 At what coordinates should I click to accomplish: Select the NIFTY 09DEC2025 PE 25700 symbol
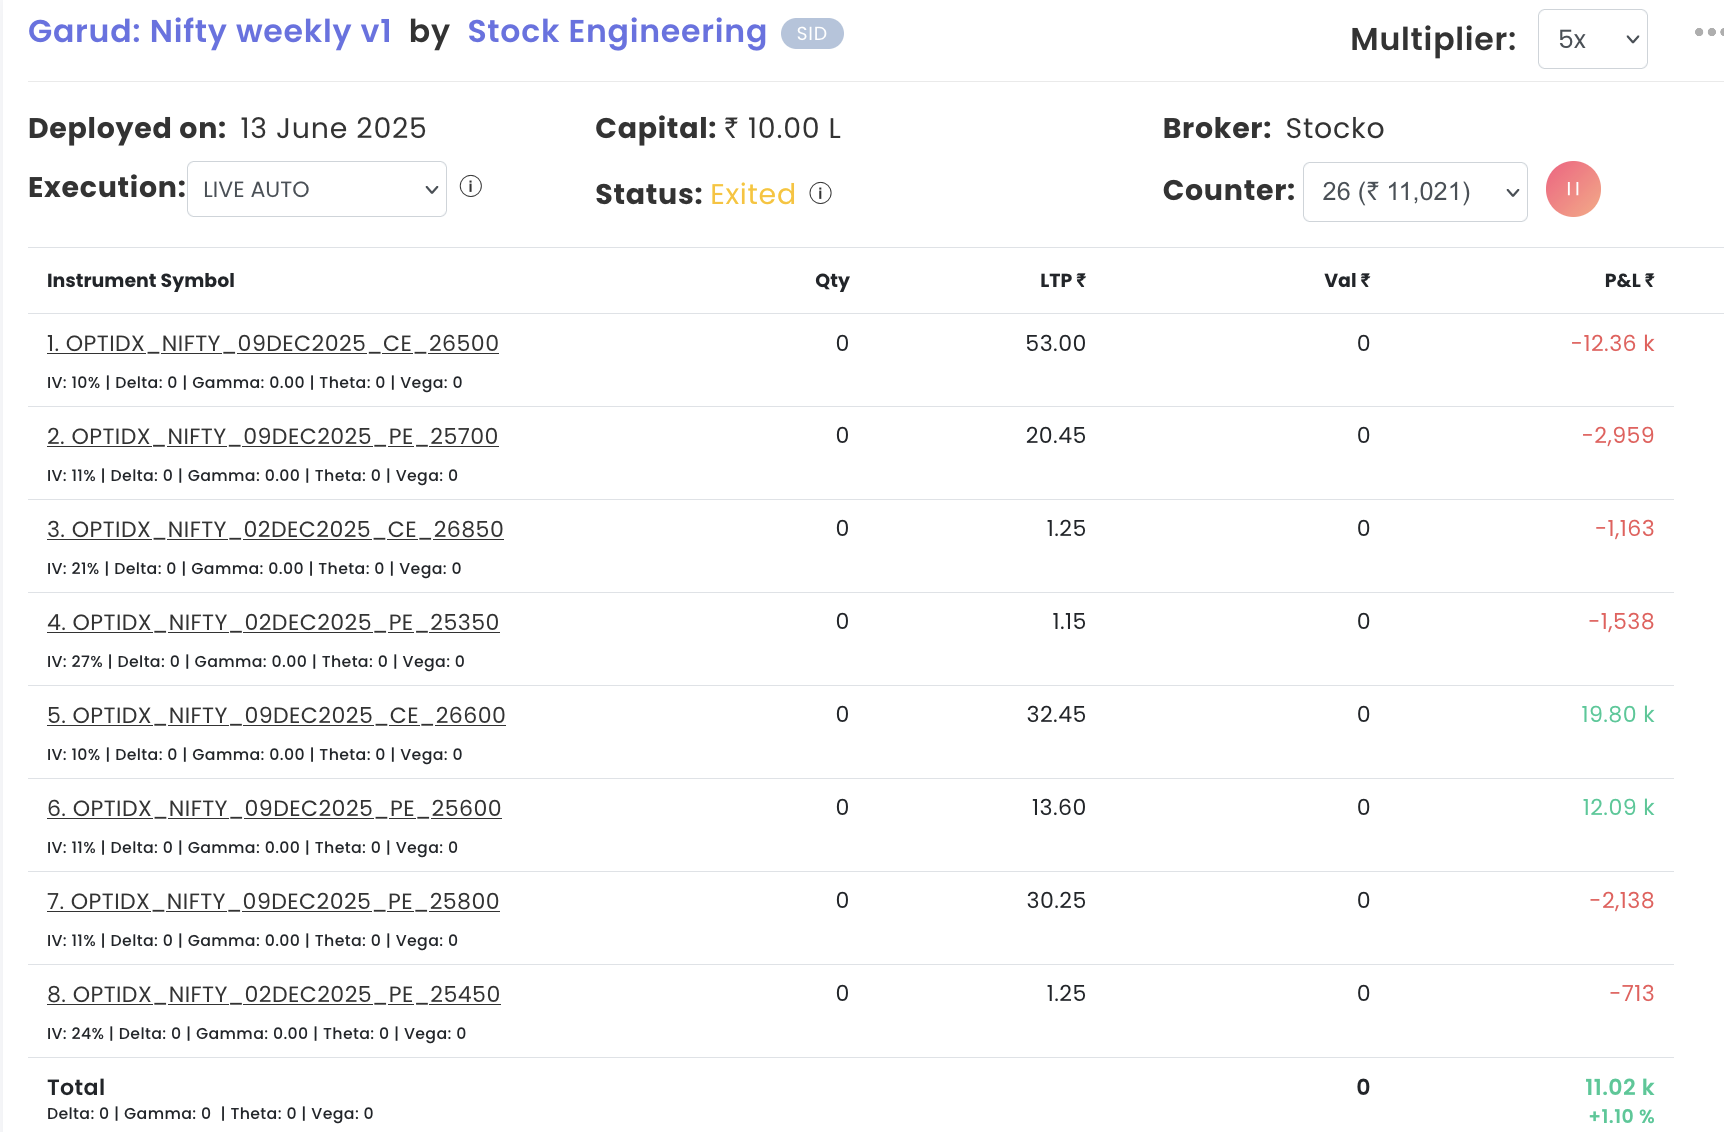click(x=272, y=437)
